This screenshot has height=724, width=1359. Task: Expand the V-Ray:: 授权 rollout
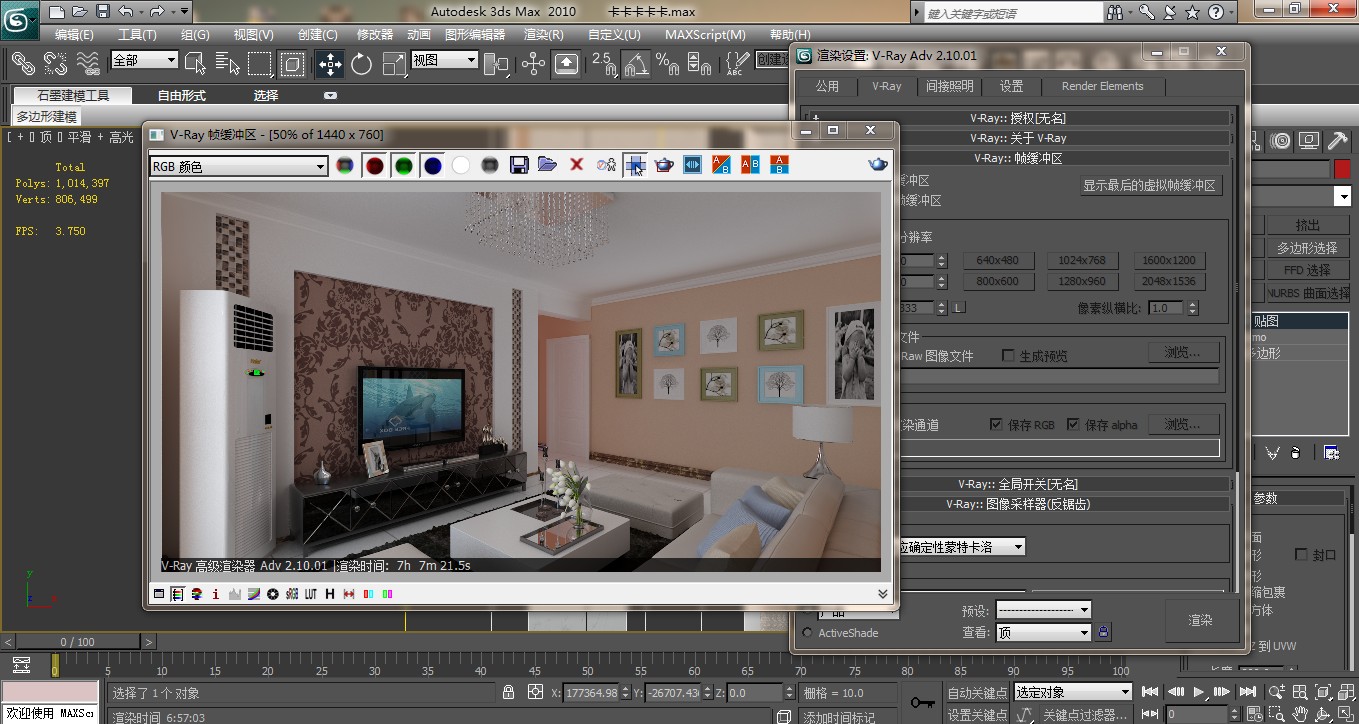1018,118
